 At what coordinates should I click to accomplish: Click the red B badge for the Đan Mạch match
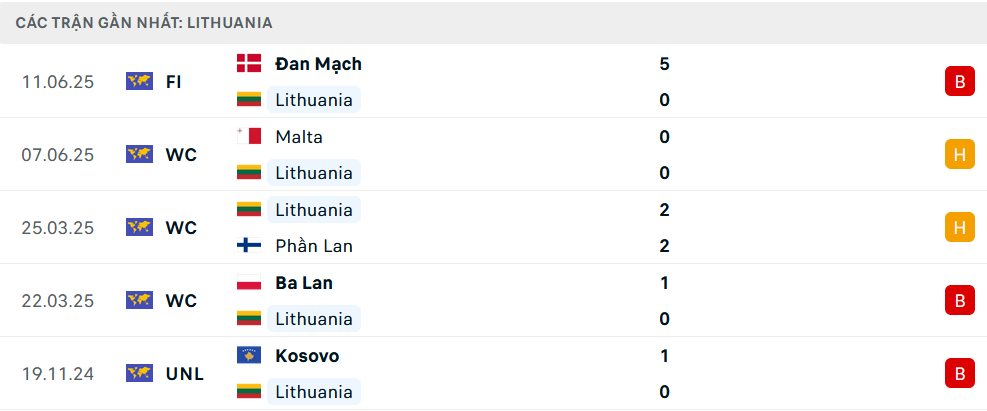959,82
